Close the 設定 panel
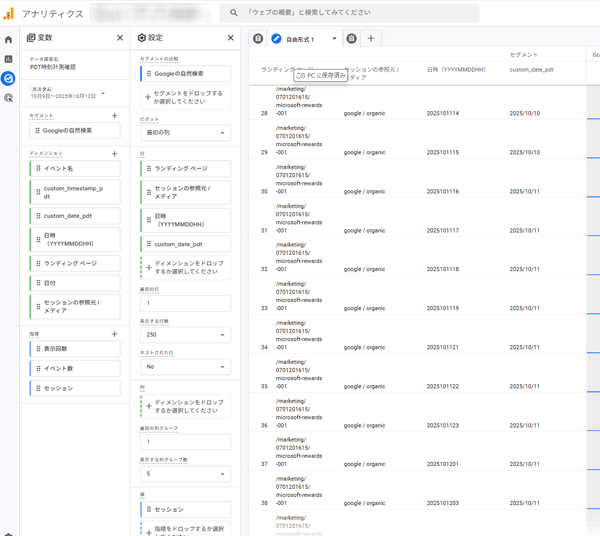 point(231,38)
